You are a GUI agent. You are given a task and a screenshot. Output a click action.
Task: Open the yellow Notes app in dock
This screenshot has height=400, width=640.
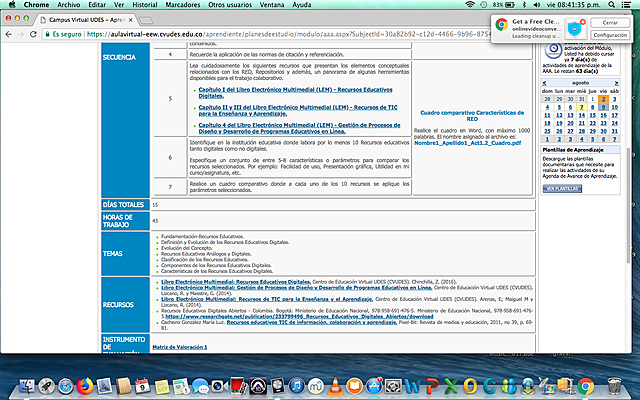(x=162, y=386)
